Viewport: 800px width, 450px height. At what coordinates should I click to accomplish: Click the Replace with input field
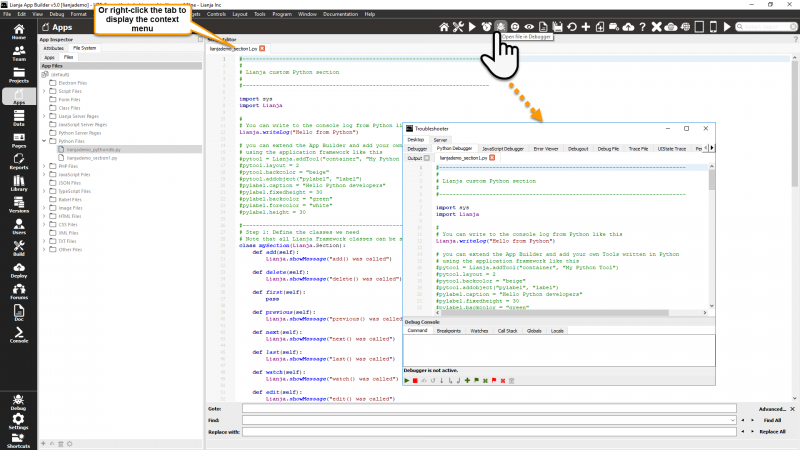click(489, 432)
